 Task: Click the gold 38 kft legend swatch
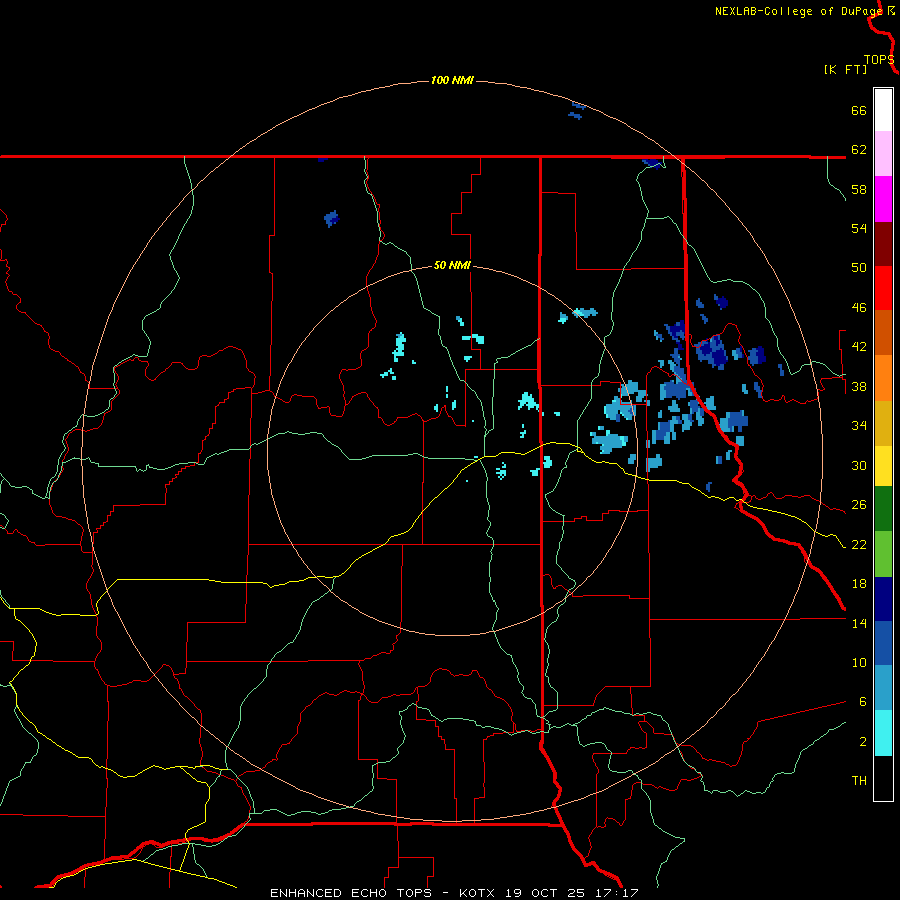(883, 423)
